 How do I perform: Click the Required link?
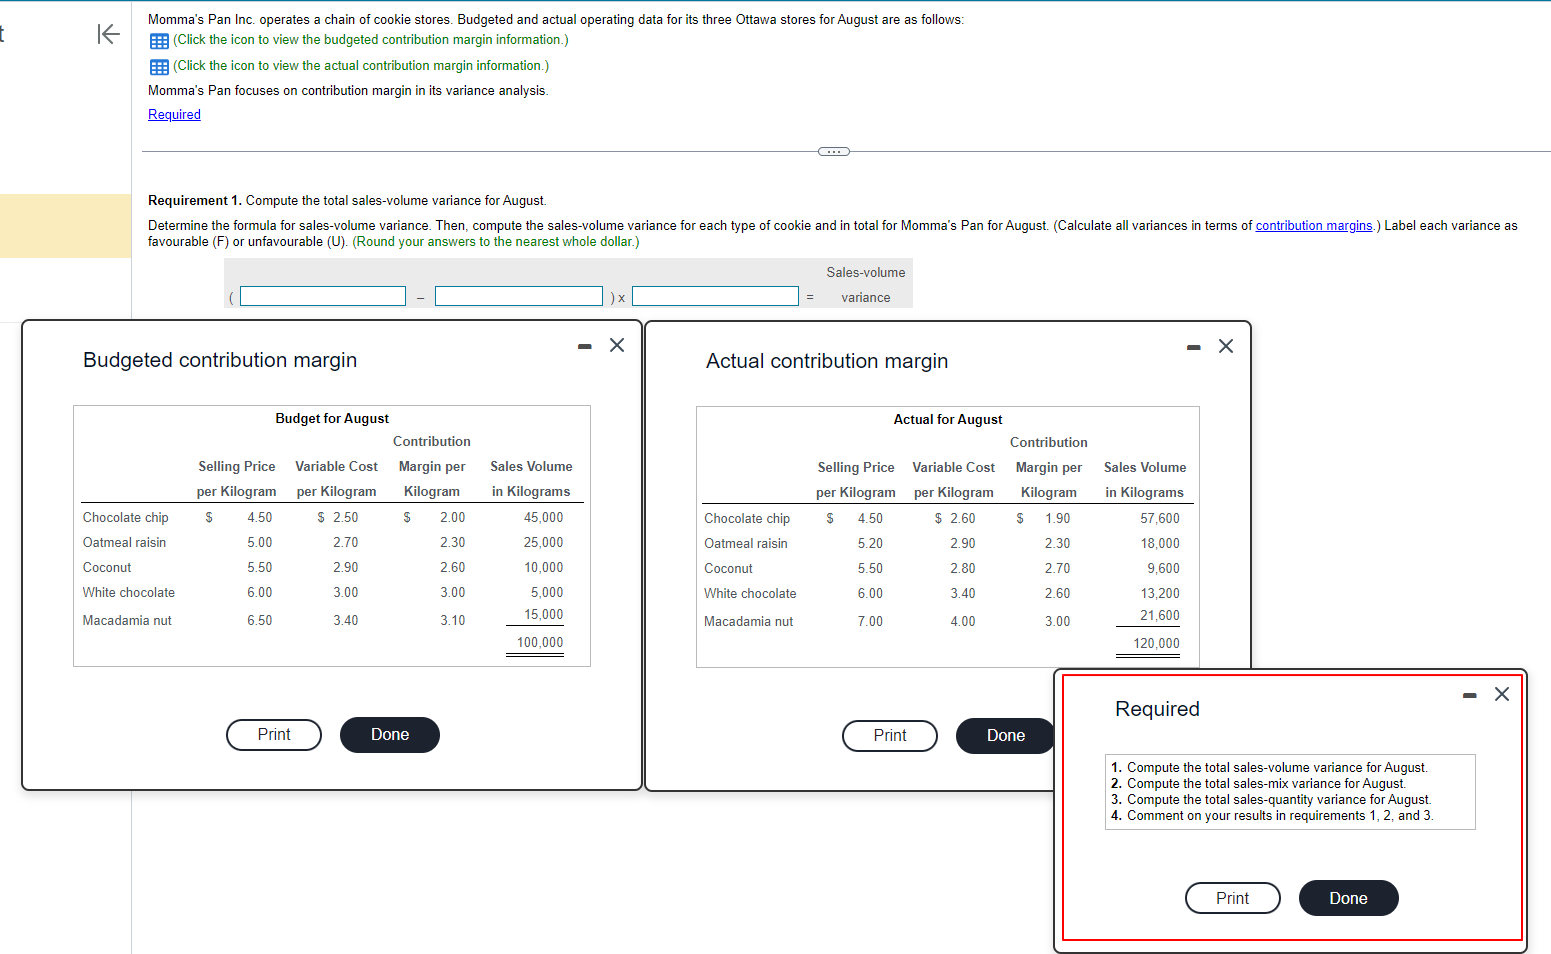coord(174,115)
